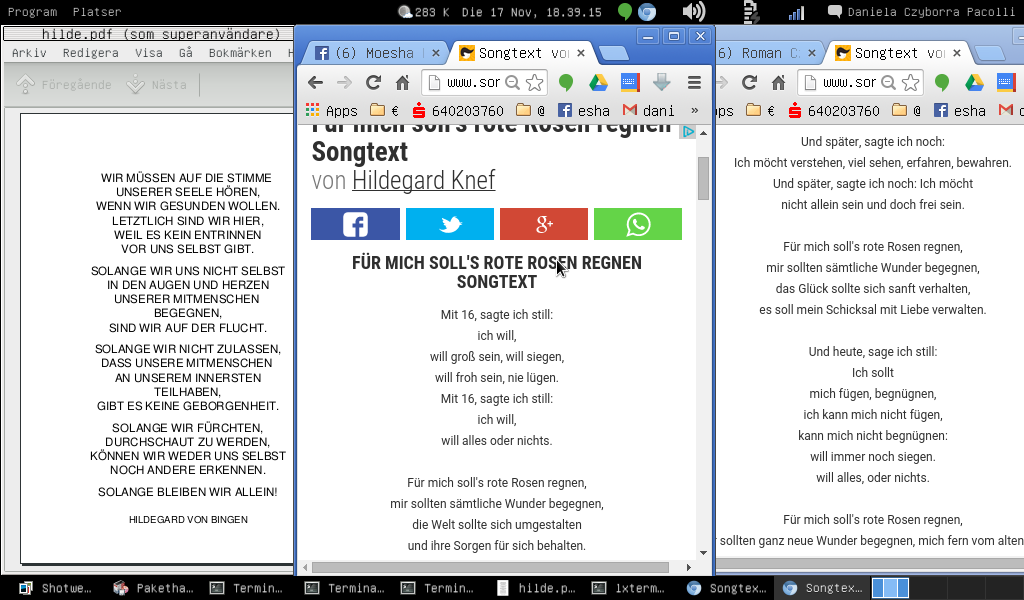This screenshot has width=1024, height=600.
Task: Open the Gå menu in the PDF viewer
Action: pos(186,53)
